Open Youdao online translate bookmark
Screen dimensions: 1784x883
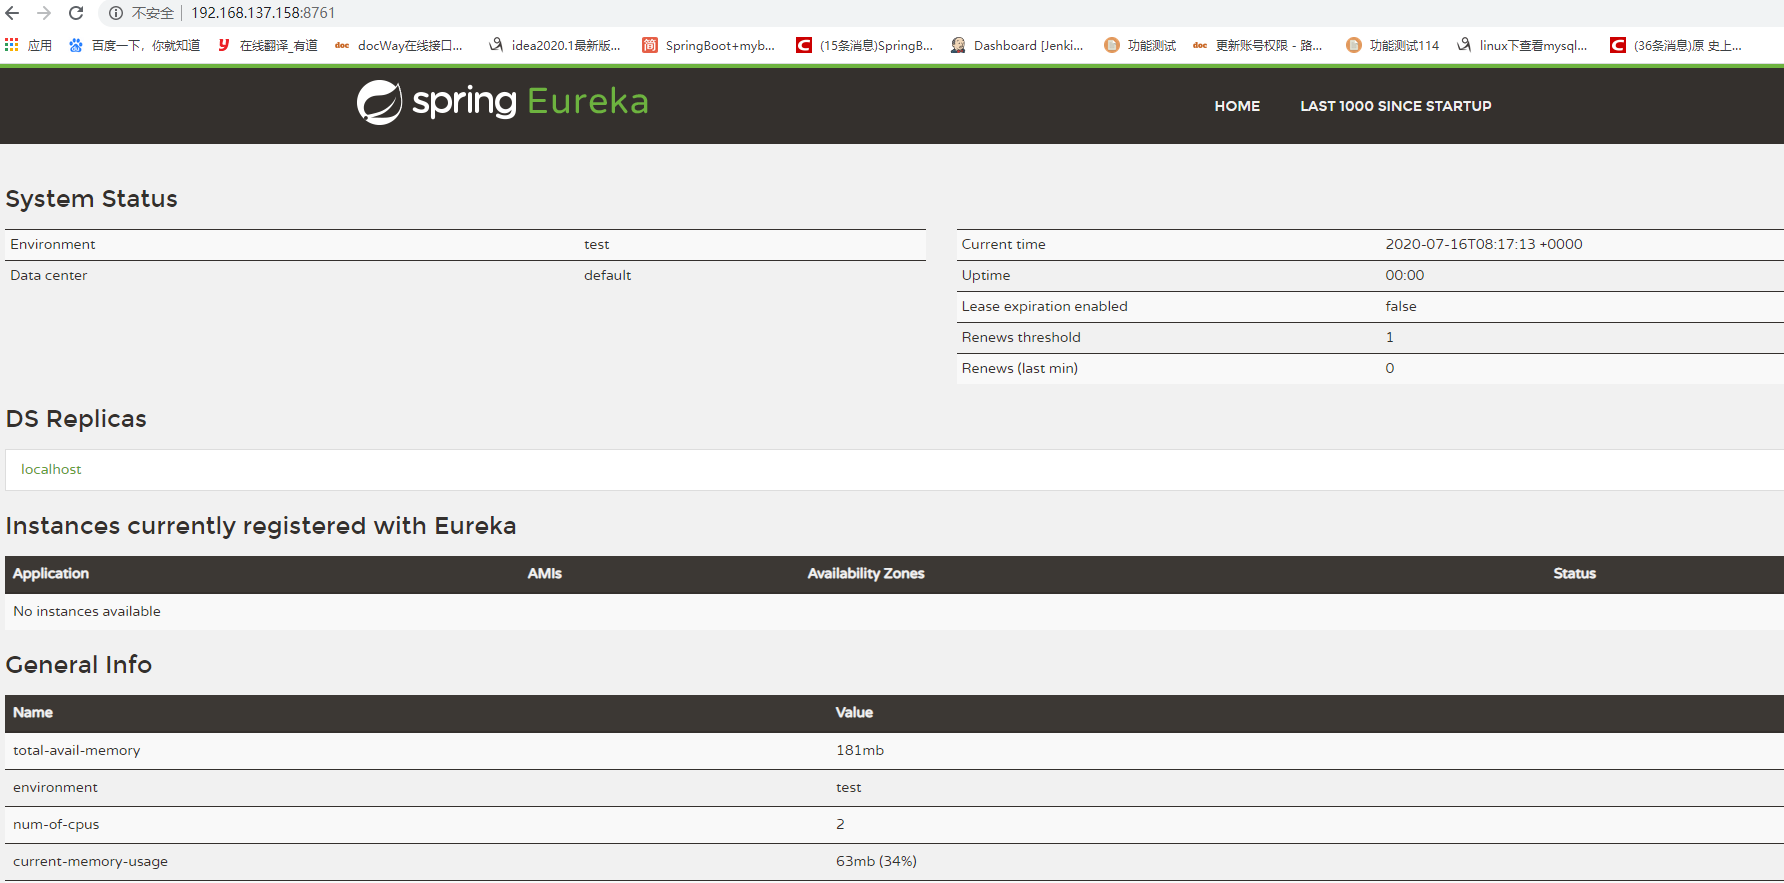pyautogui.click(x=267, y=45)
